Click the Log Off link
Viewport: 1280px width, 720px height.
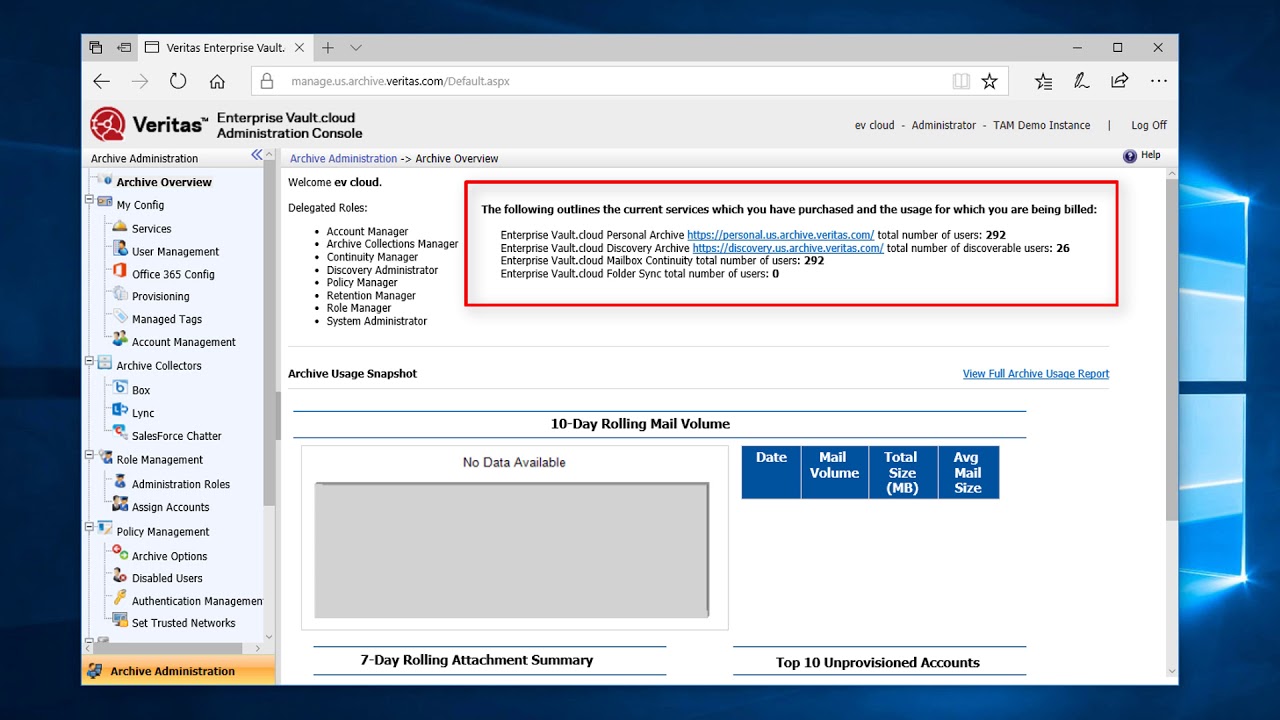1149,125
